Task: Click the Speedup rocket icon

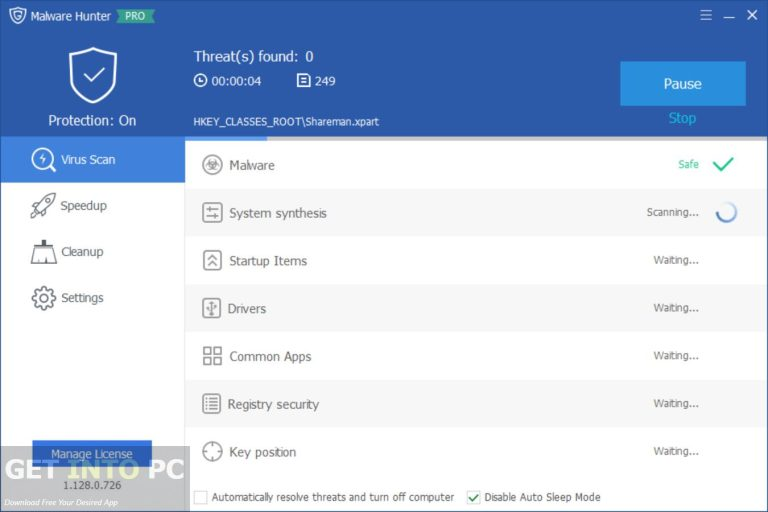Action: click(43, 205)
